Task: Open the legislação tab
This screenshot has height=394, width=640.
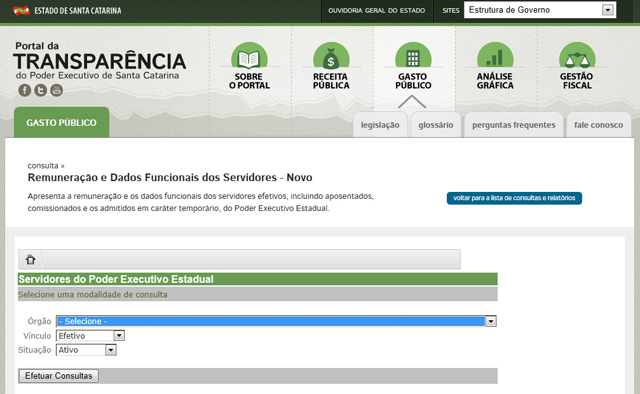Action: click(380, 125)
